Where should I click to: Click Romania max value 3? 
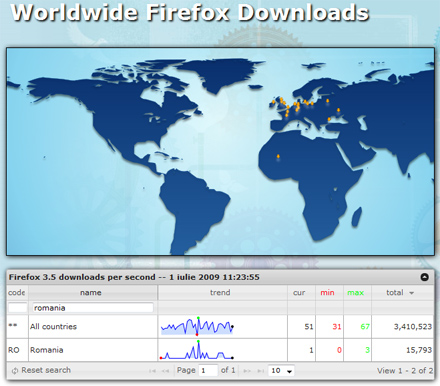tap(367, 350)
